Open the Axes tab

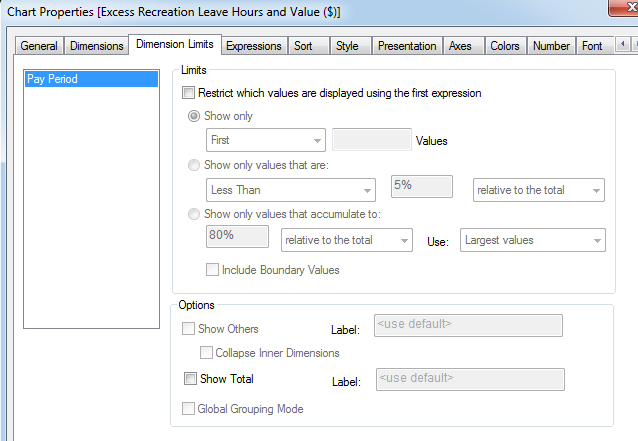[x=460, y=46]
